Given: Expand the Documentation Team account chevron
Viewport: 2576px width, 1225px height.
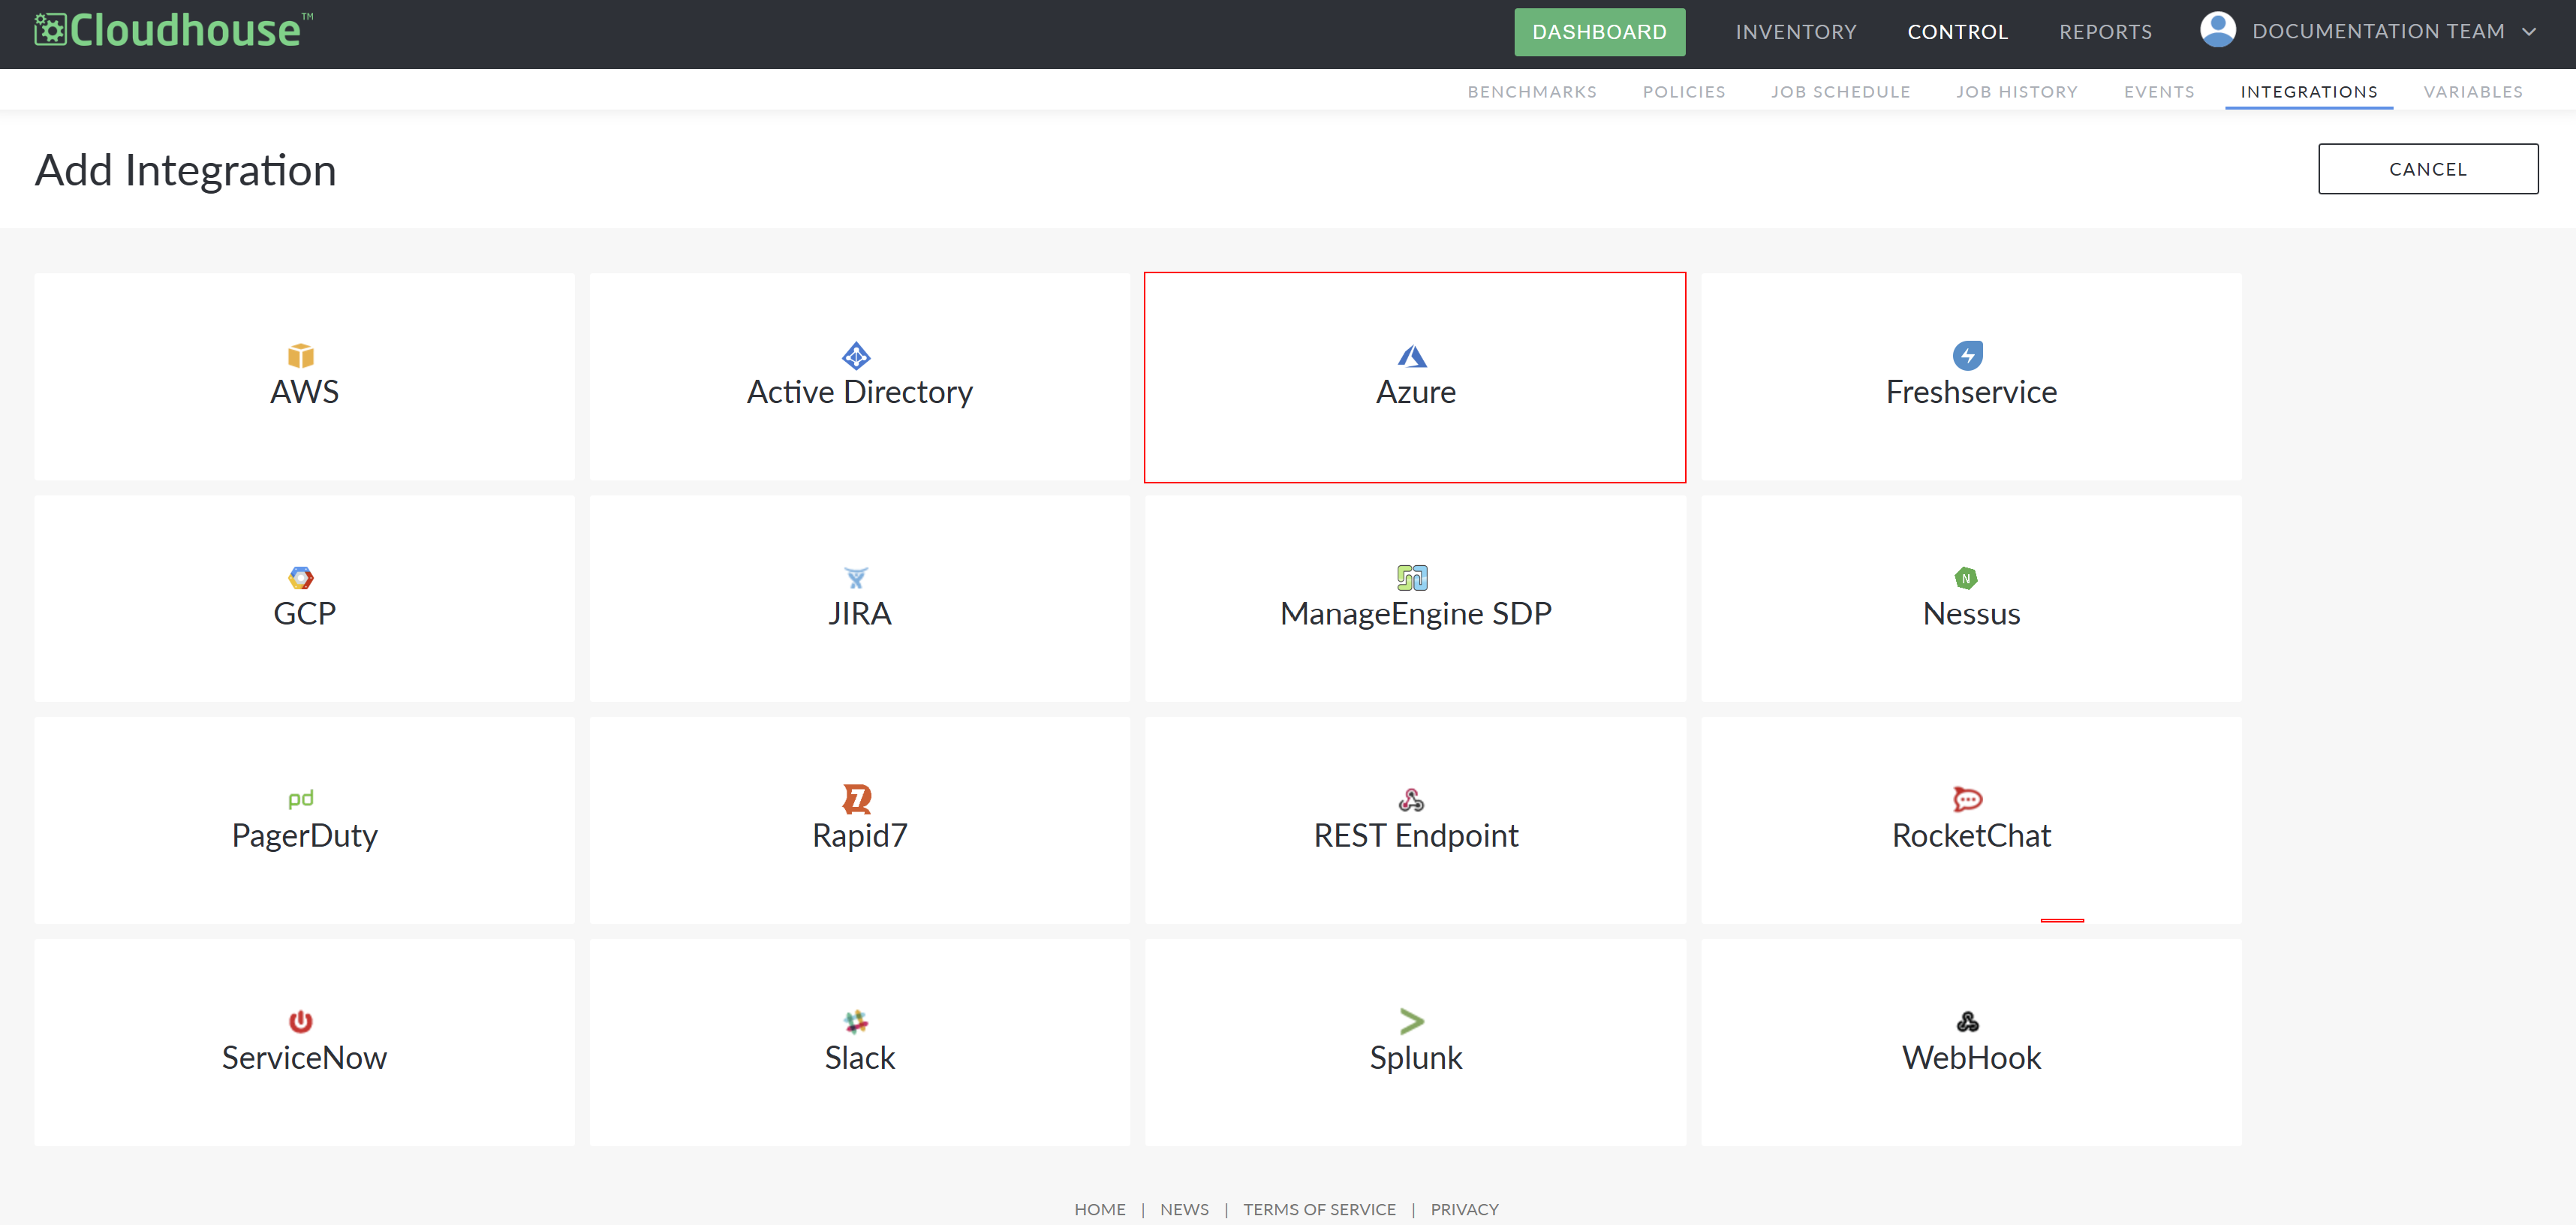Looking at the screenshot, I should pos(2529,32).
